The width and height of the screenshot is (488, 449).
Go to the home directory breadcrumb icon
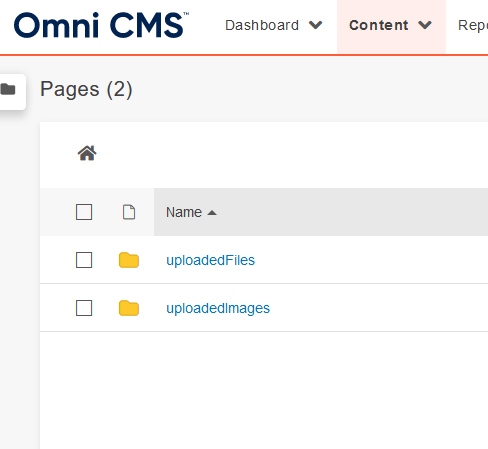[87, 153]
